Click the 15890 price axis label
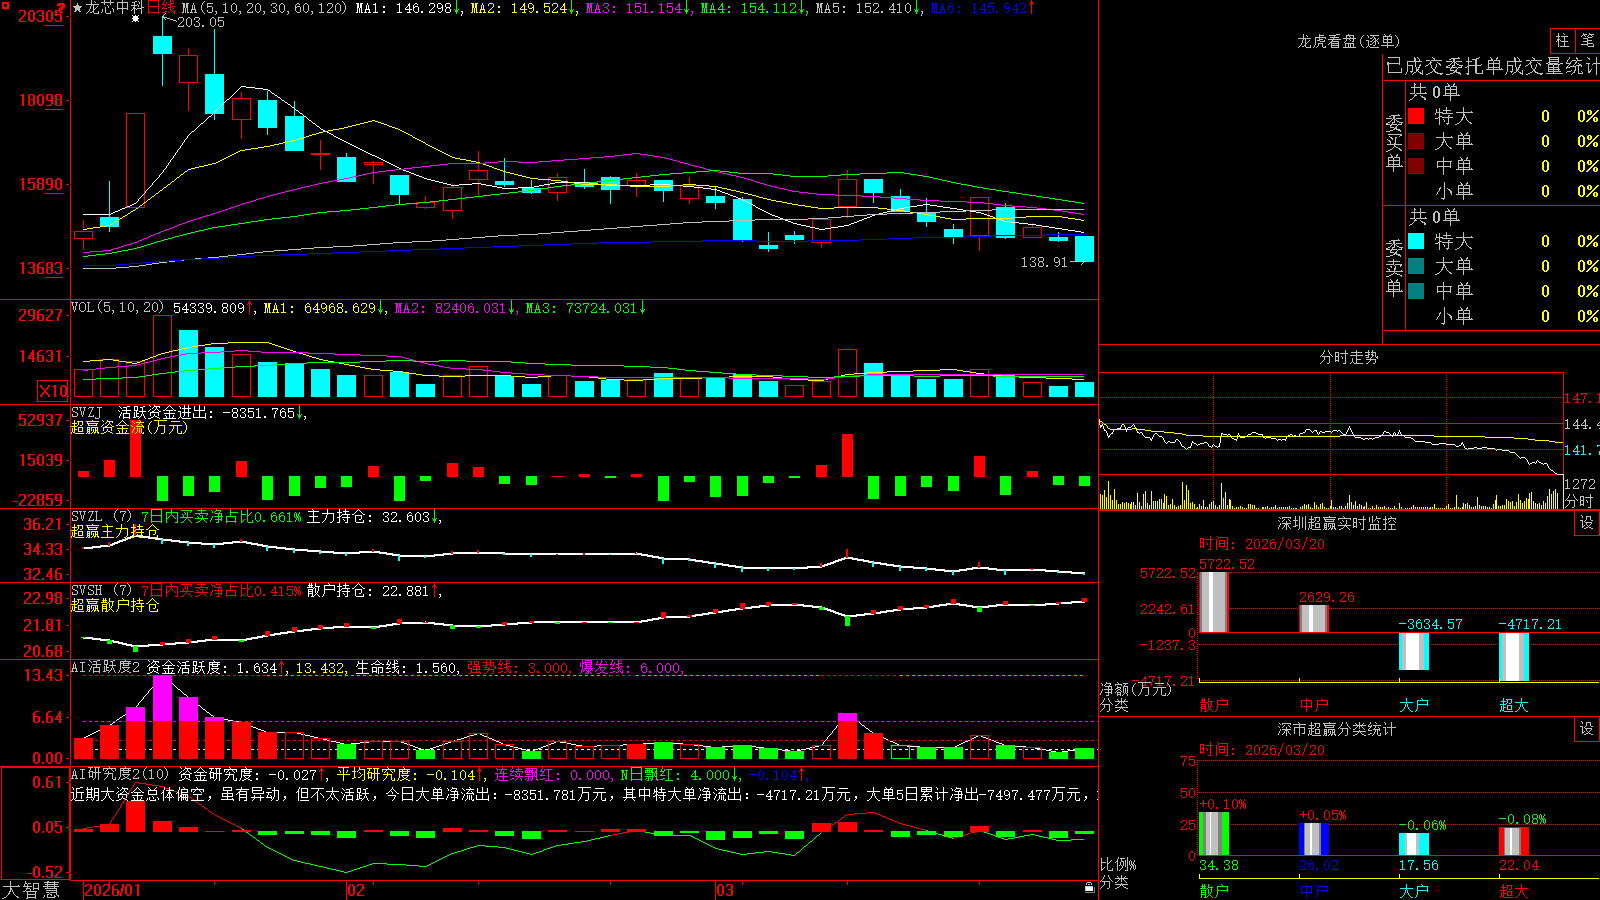This screenshot has width=1600, height=900. (x=40, y=184)
